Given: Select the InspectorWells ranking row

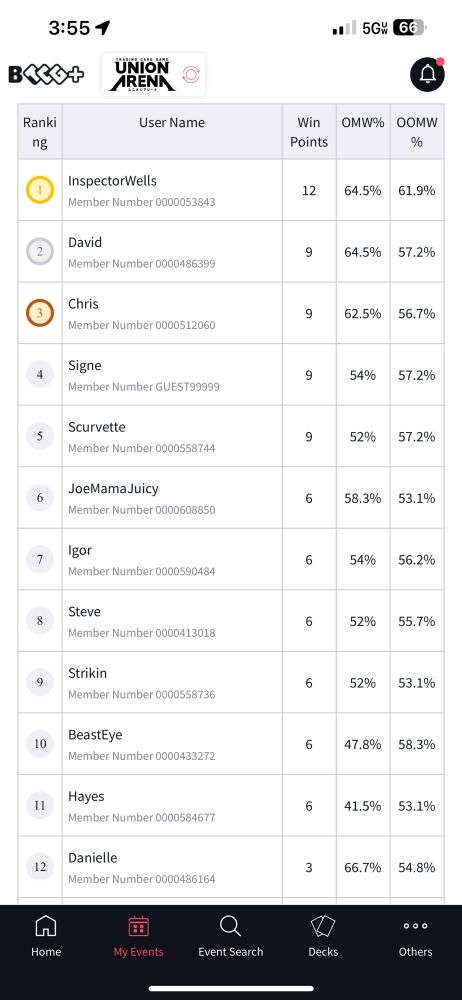Looking at the screenshot, I should tap(231, 190).
